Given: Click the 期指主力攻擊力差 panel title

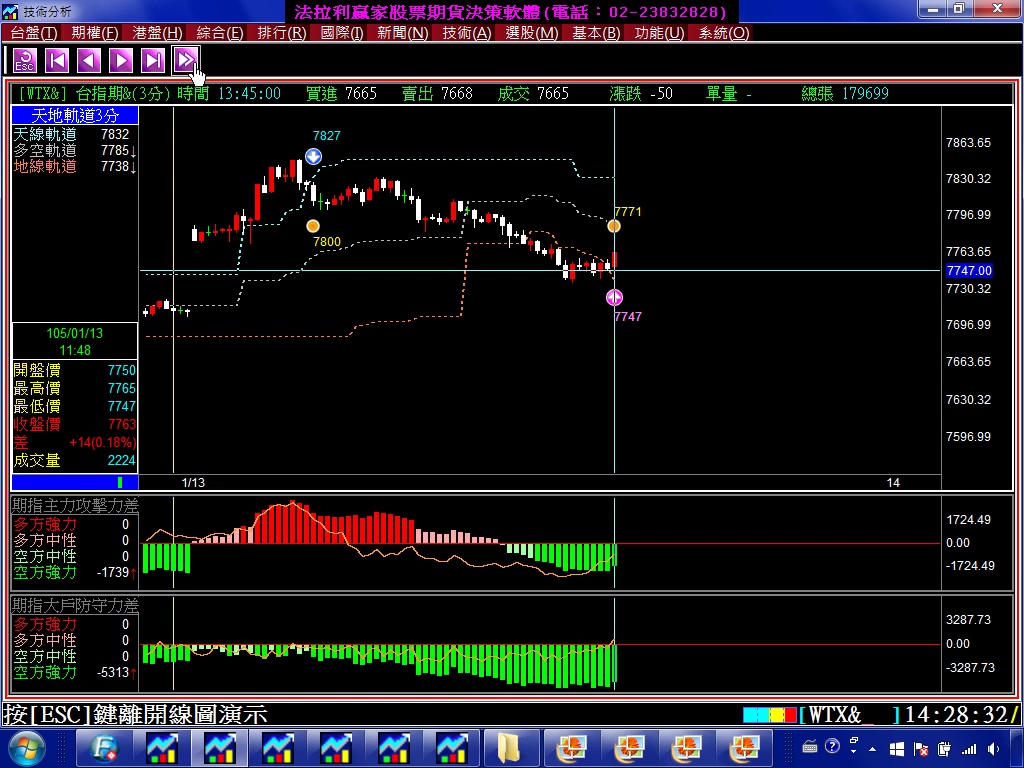Looking at the screenshot, I should coord(75,505).
